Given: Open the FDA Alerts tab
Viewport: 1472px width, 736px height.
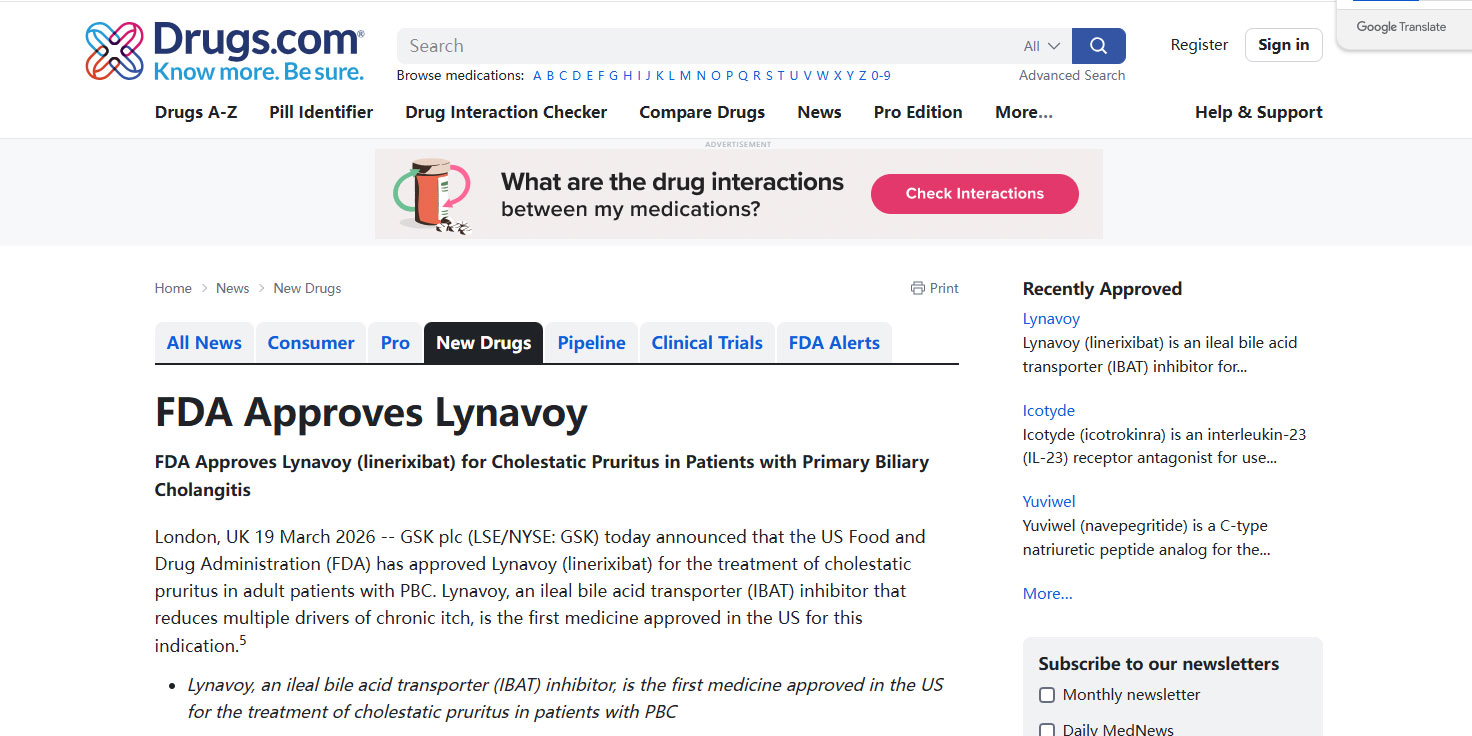Looking at the screenshot, I should pyautogui.click(x=834, y=343).
